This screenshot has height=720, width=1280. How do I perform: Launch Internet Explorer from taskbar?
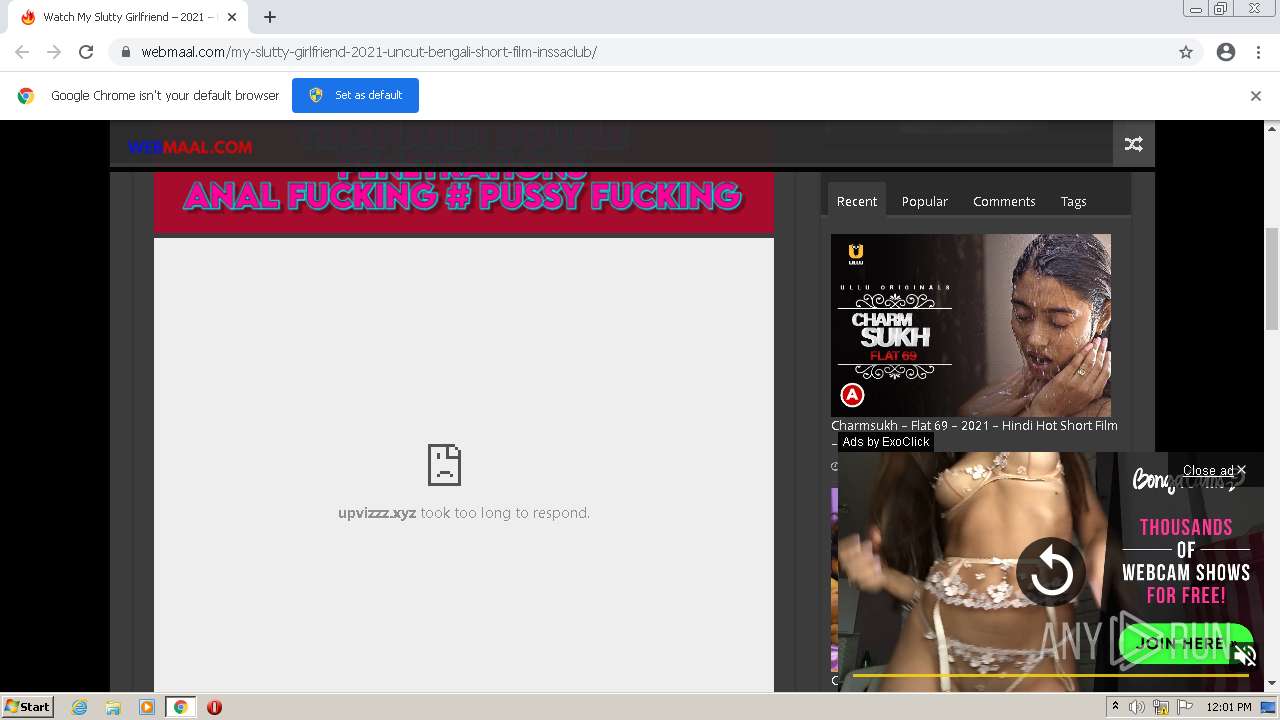click(x=80, y=707)
